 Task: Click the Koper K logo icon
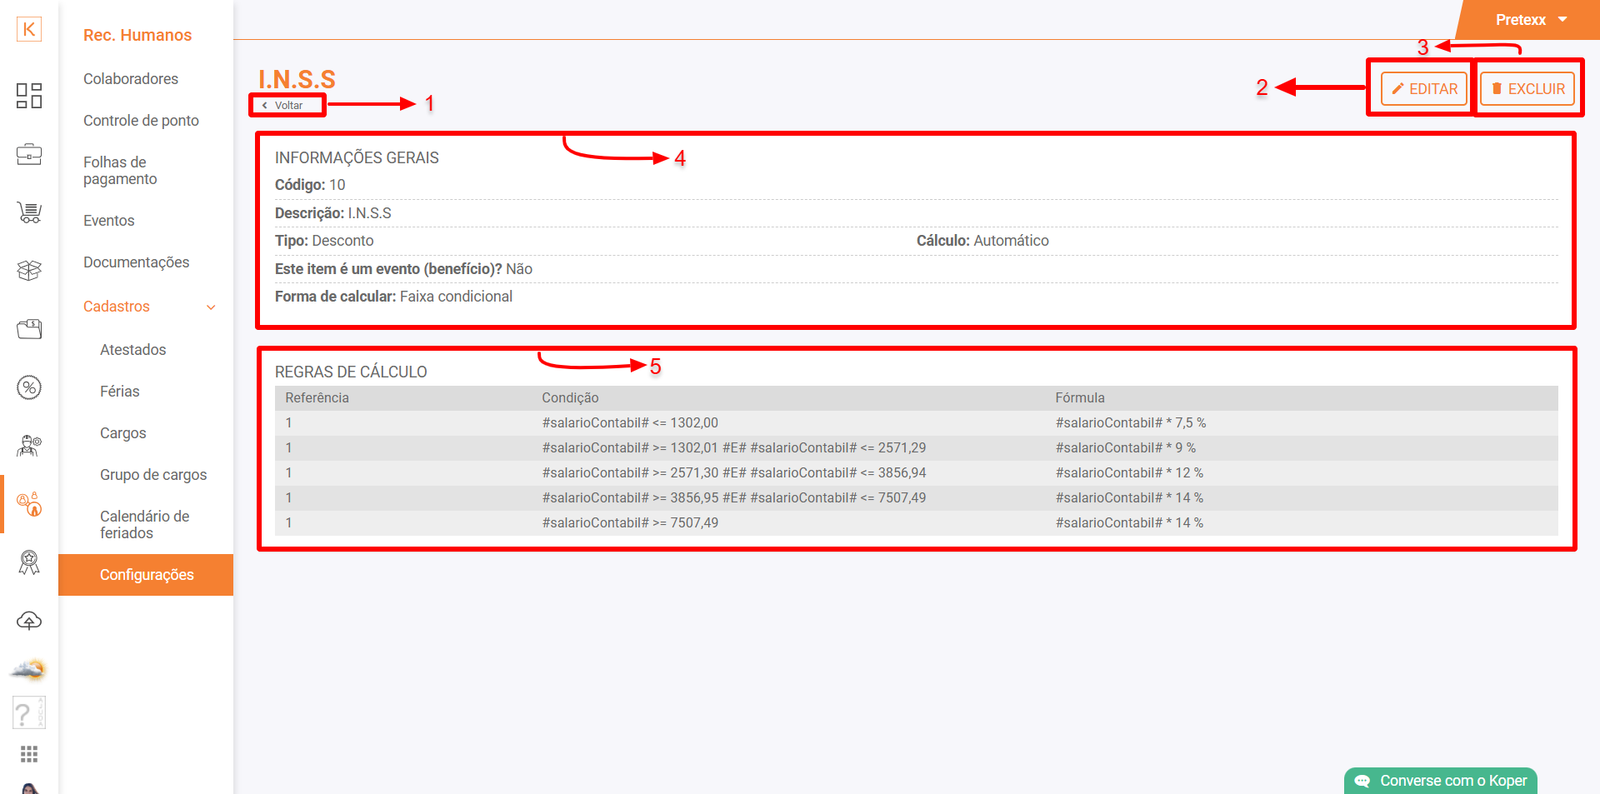[x=29, y=29]
